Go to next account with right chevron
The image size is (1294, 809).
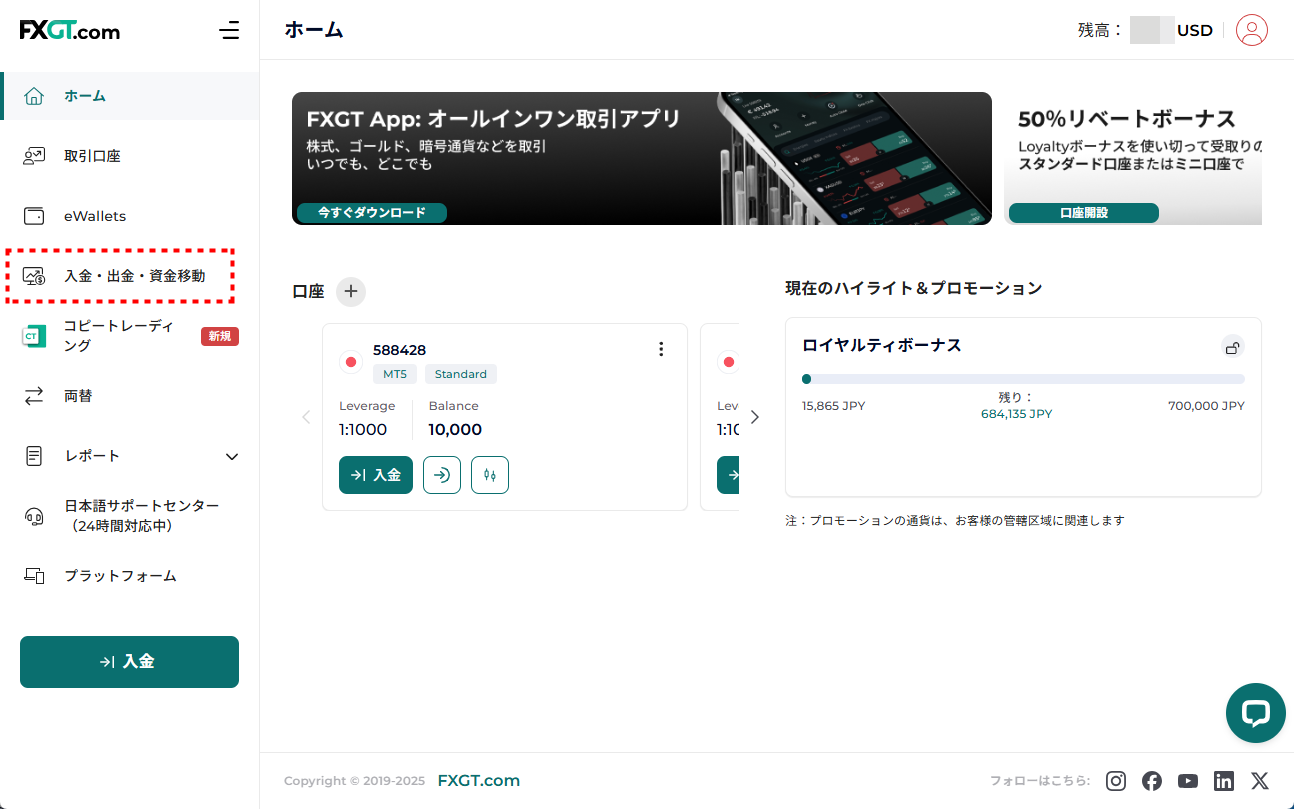click(755, 417)
